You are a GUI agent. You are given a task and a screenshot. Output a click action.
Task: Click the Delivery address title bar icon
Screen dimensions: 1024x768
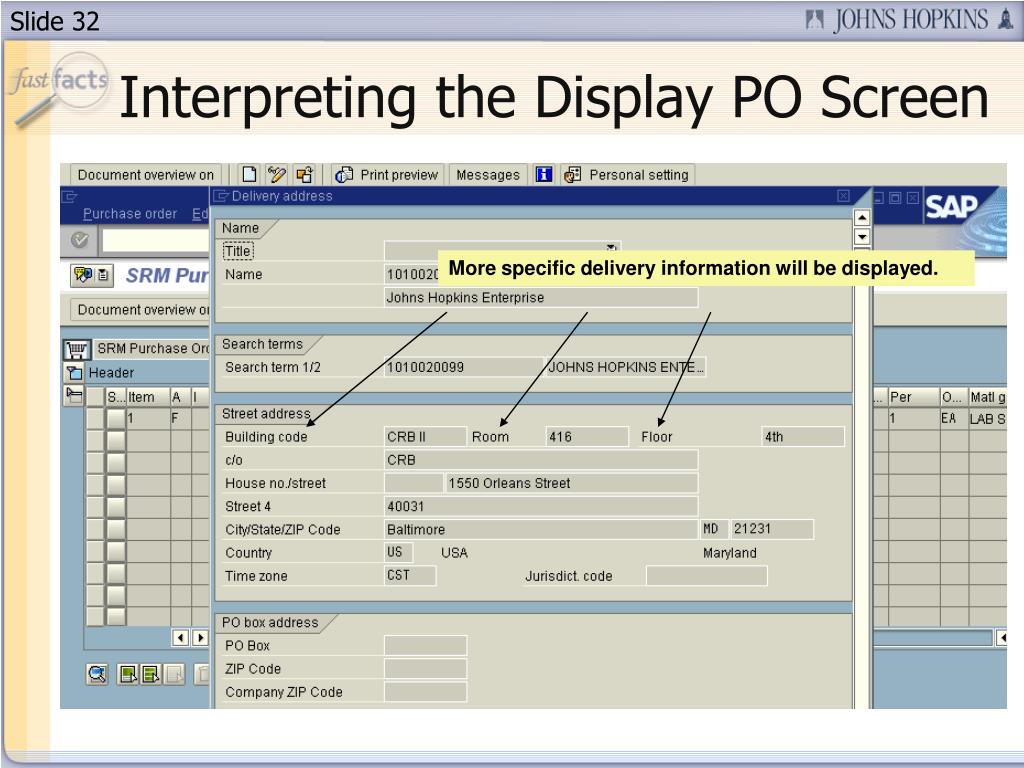click(221, 196)
